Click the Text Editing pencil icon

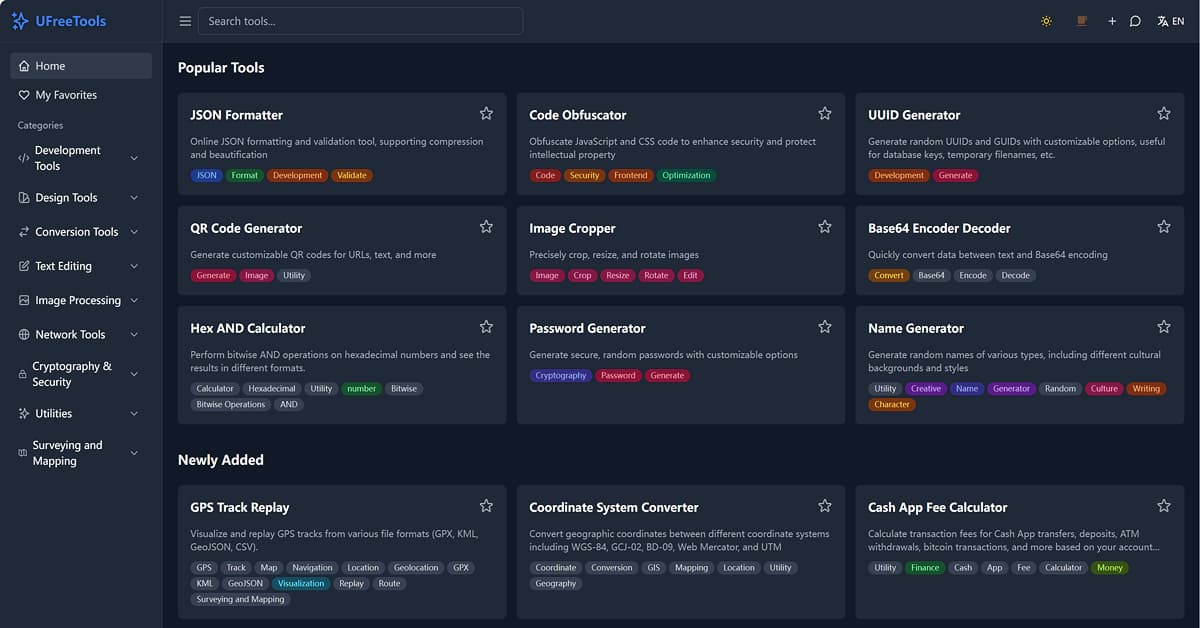pyautogui.click(x=24, y=266)
